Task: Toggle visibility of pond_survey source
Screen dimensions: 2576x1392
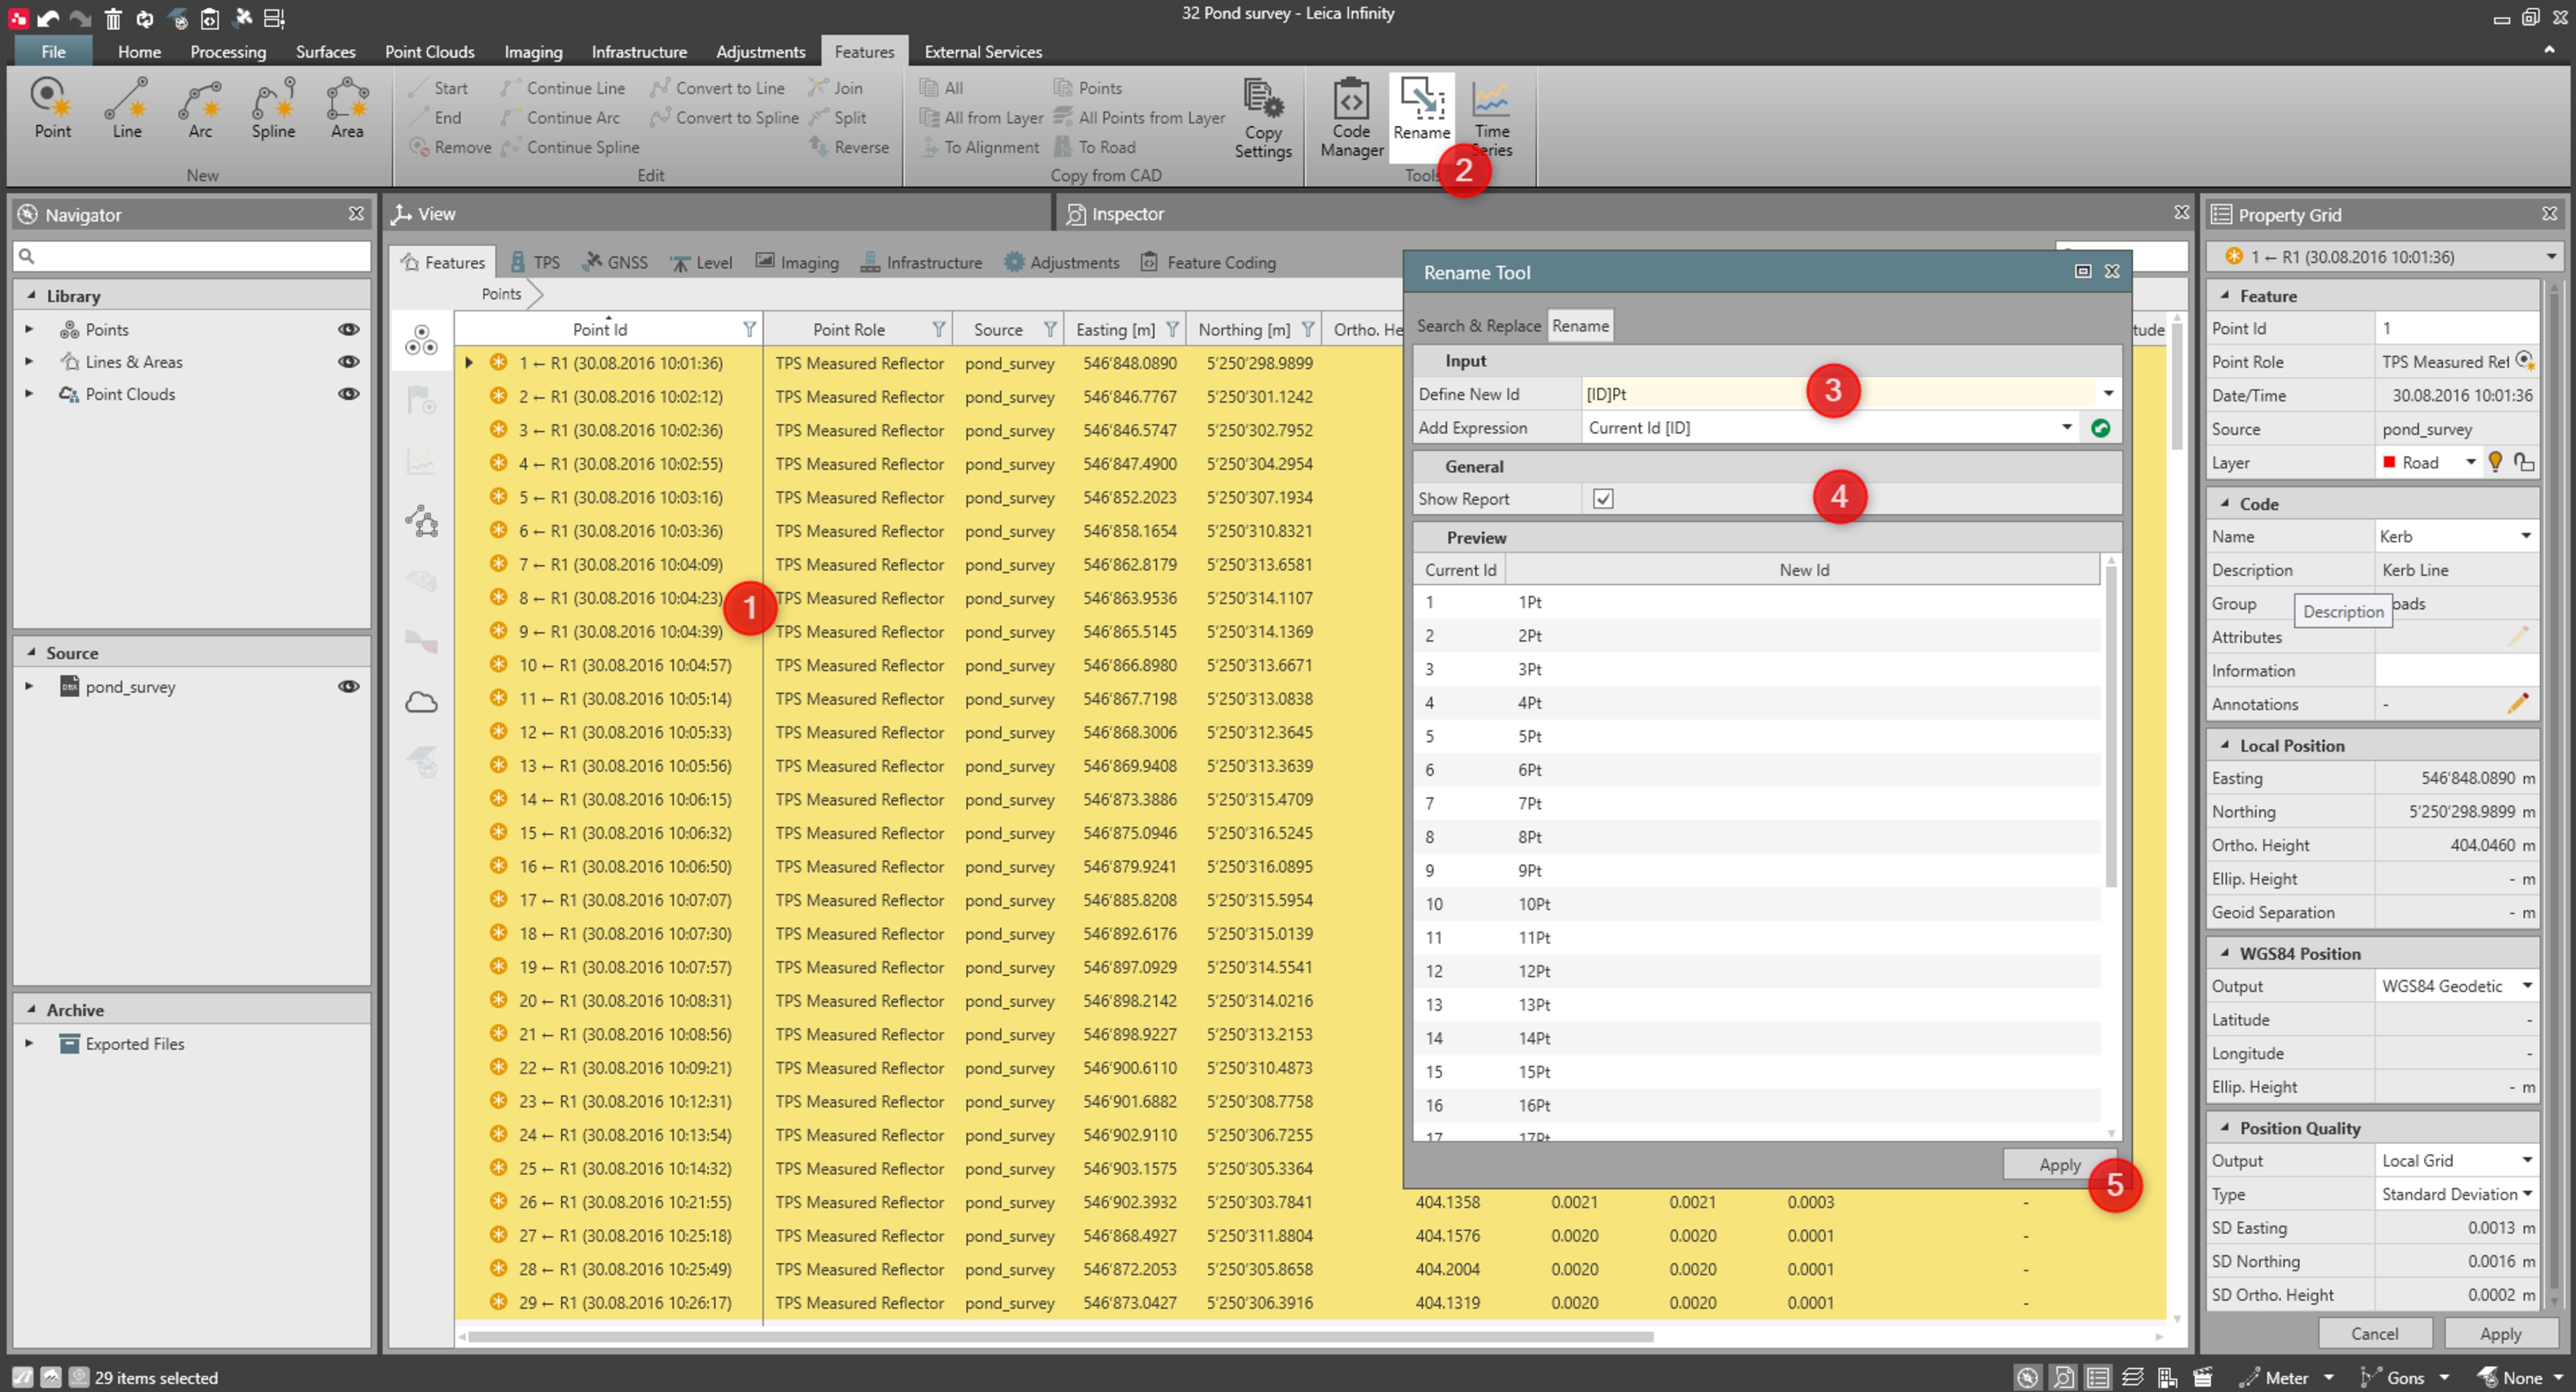Action: 348,686
